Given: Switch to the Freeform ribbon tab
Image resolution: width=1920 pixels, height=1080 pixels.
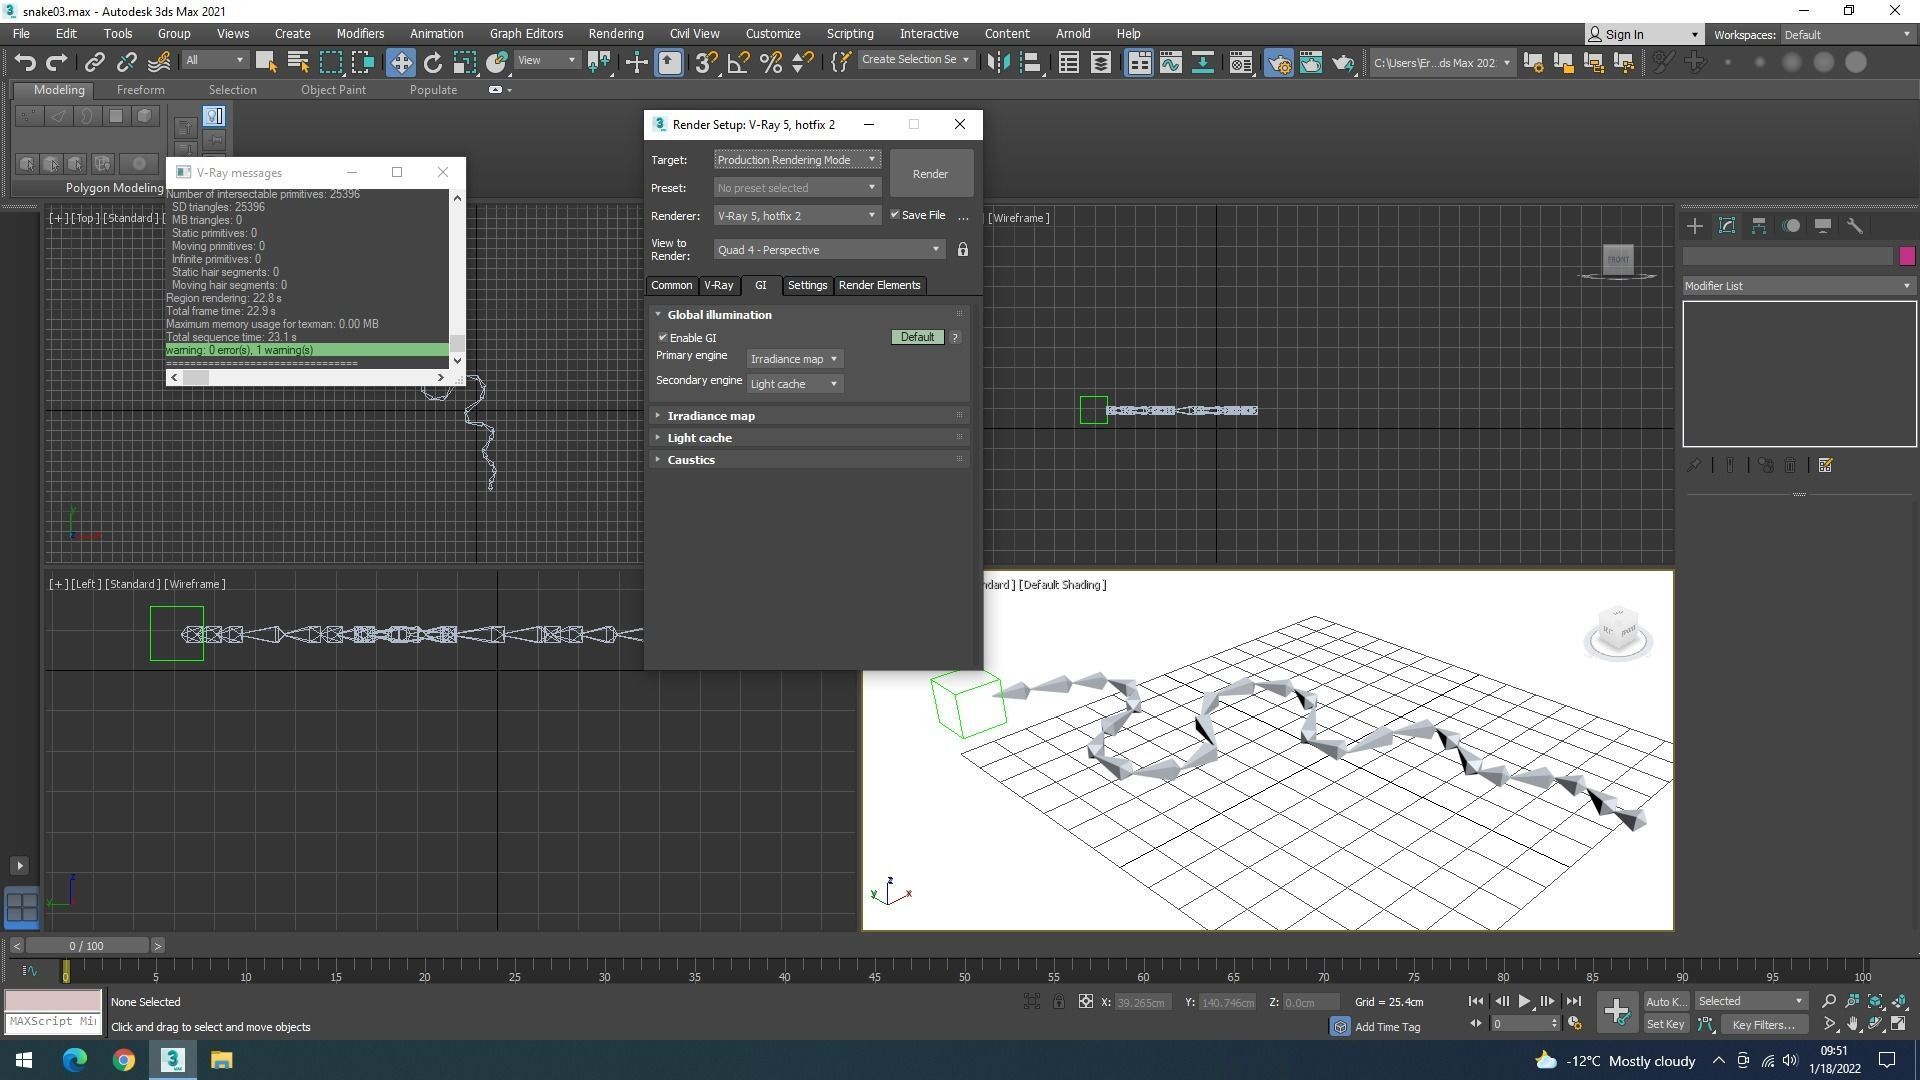Looking at the screenshot, I should tap(140, 90).
